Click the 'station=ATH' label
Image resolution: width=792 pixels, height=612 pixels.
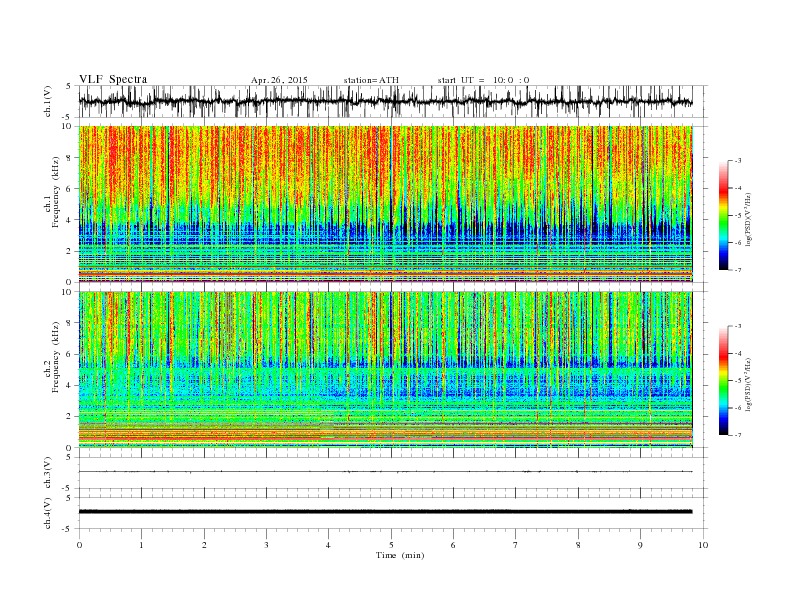pyautogui.click(x=371, y=80)
